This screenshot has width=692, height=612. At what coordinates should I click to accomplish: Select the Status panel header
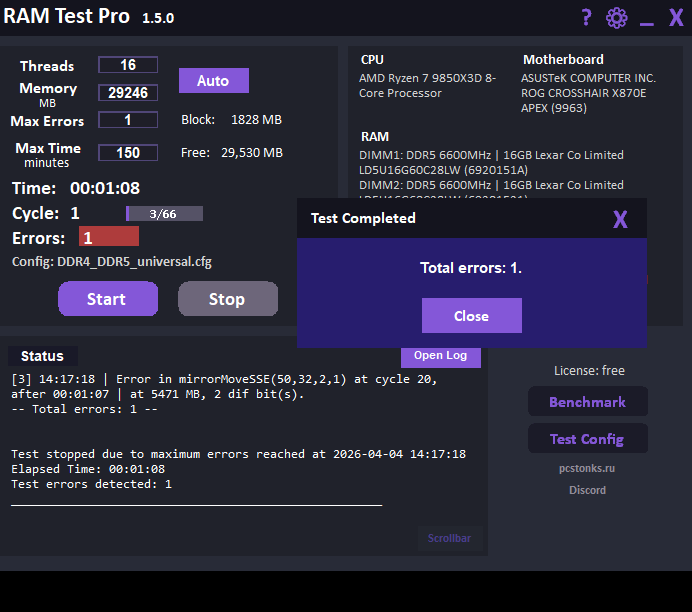point(42,356)
